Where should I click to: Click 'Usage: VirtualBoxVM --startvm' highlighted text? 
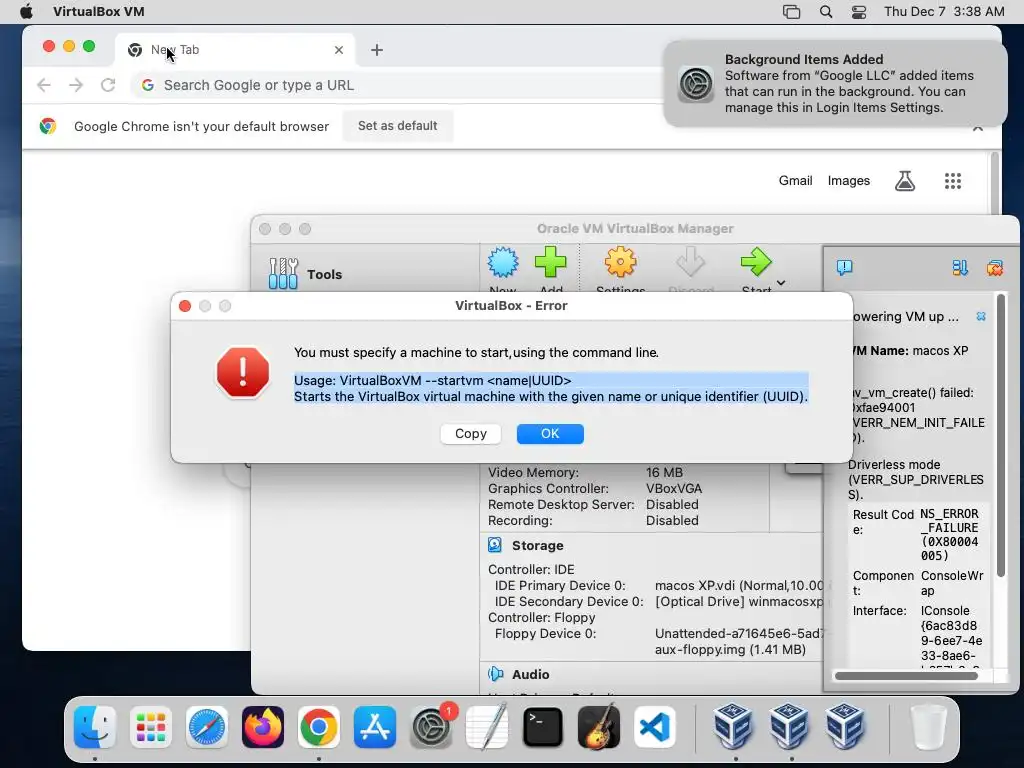(x=432, y=380)
